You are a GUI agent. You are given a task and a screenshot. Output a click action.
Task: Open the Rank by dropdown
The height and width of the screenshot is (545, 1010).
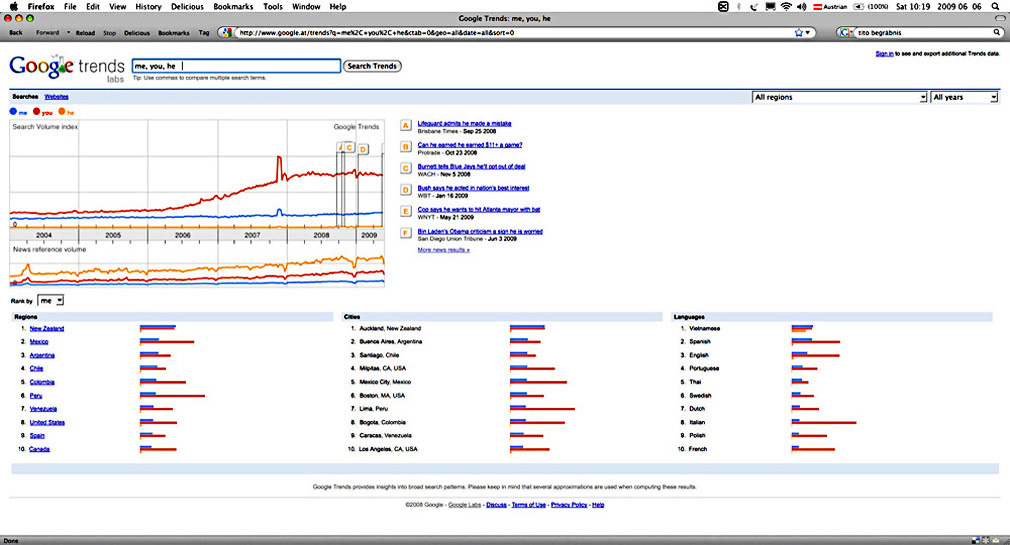click(x=51, y=300)
